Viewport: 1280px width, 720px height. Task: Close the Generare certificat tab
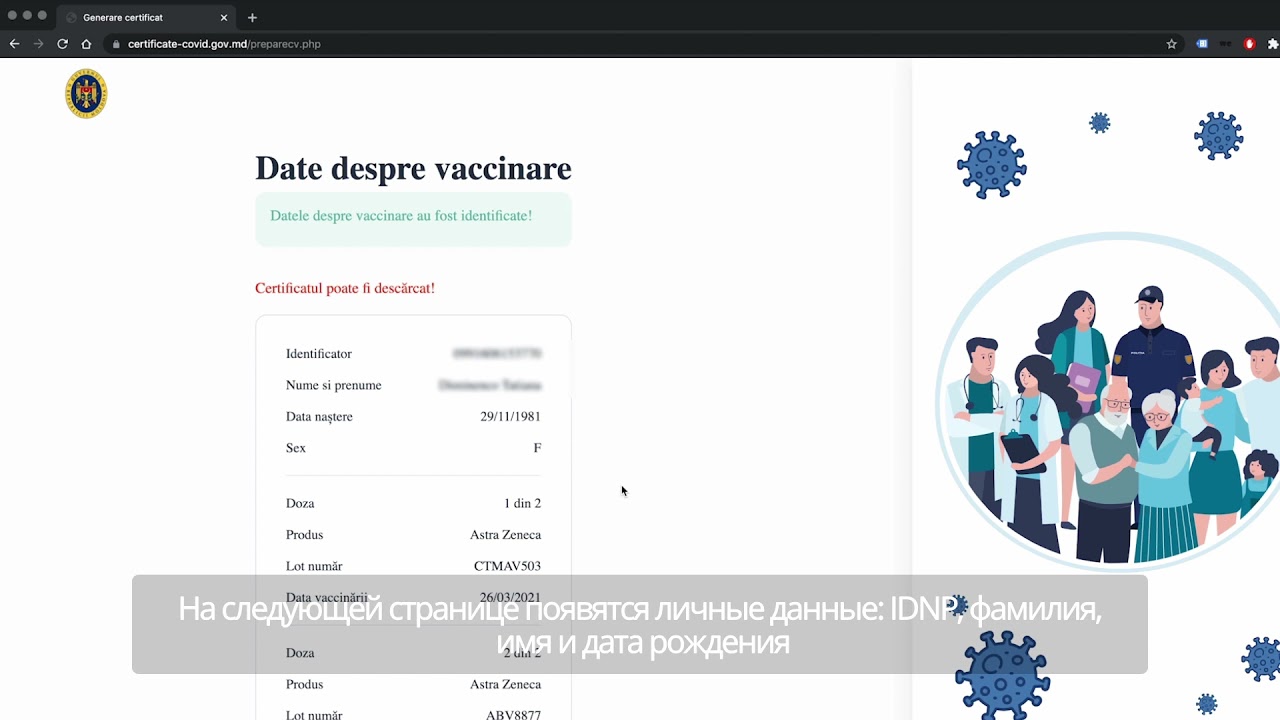[x=224, y=17]
